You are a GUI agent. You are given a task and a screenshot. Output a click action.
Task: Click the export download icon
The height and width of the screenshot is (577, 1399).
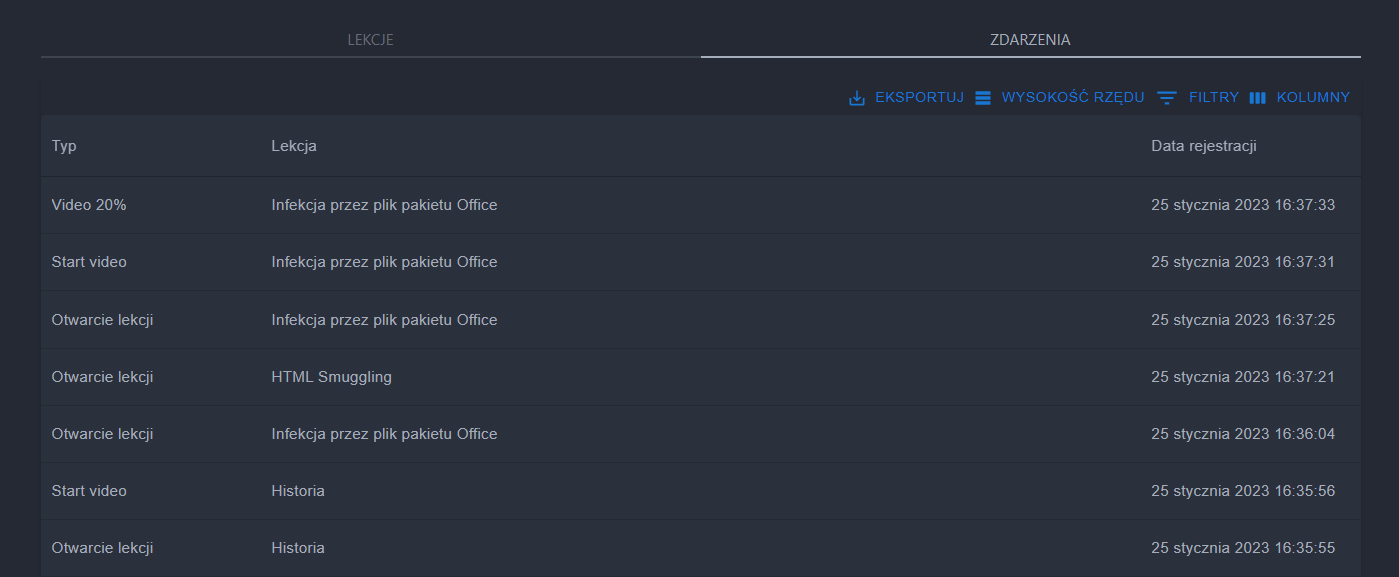857,98
